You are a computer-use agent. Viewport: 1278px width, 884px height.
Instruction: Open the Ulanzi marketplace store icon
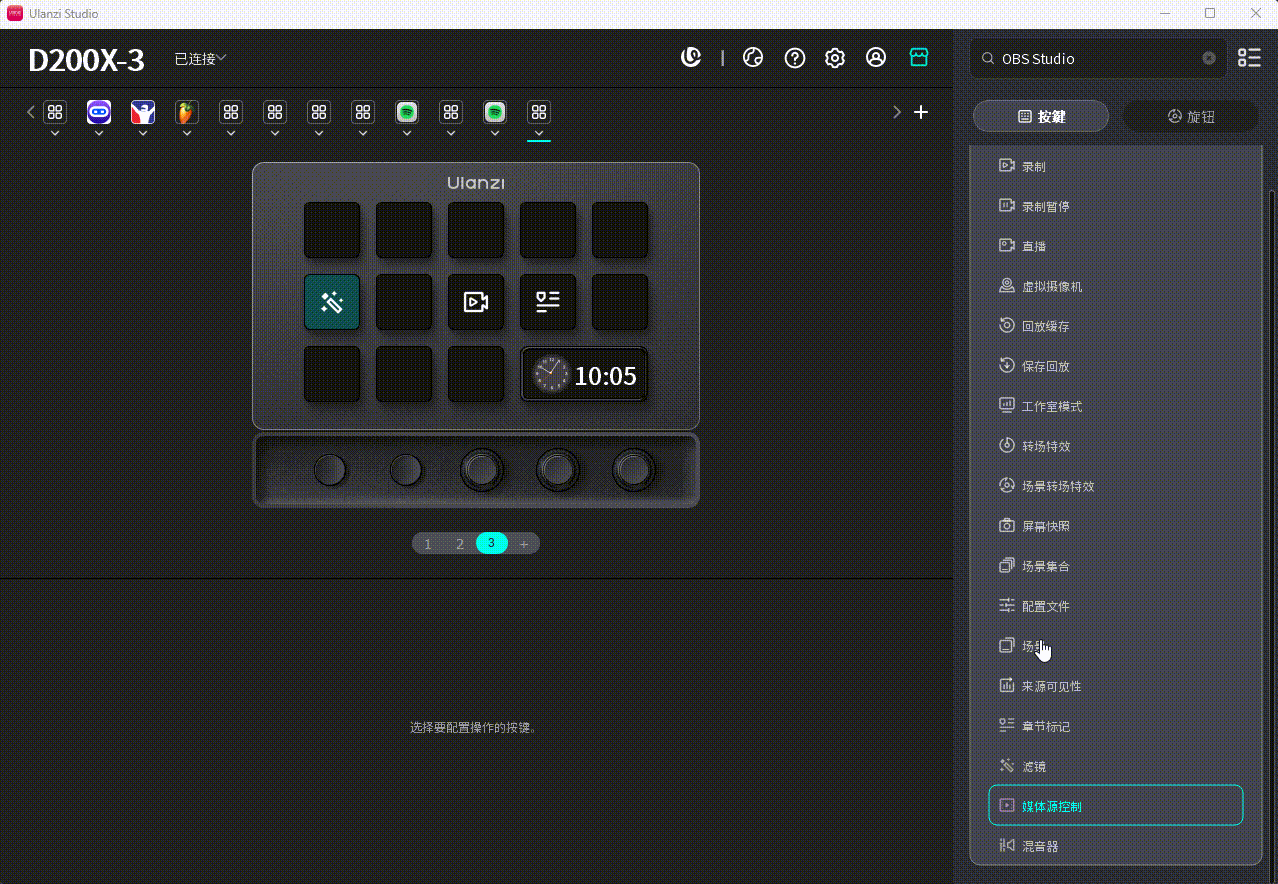918,57
